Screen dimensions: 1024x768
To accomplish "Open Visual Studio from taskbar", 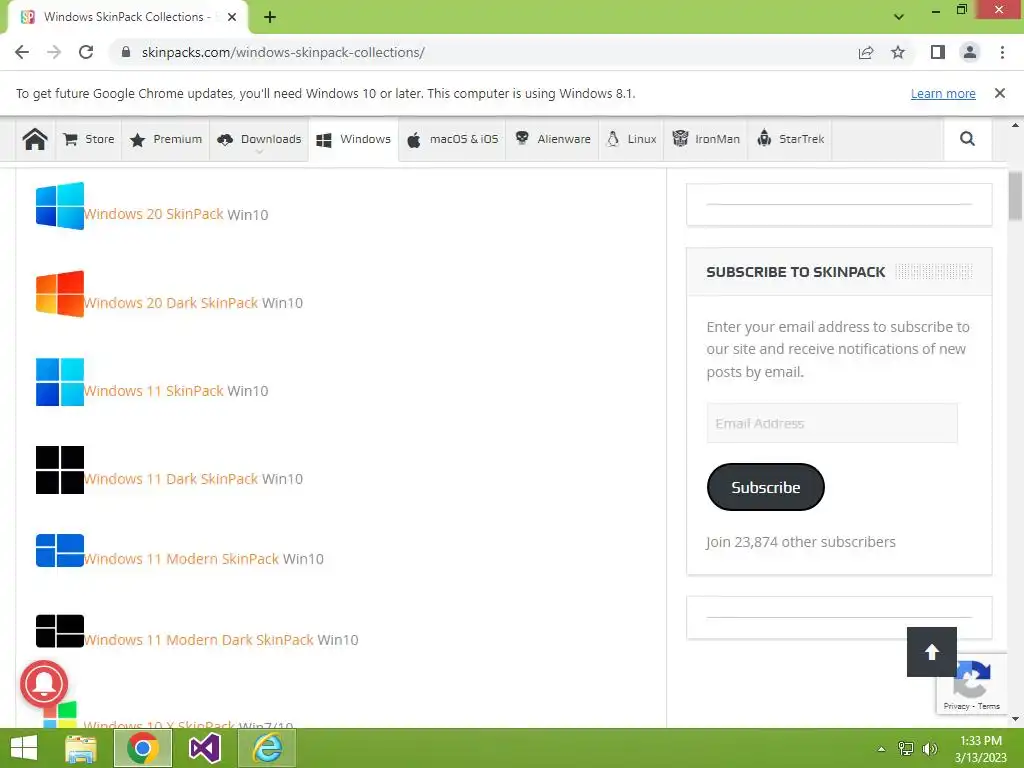I will click(205, 748).
